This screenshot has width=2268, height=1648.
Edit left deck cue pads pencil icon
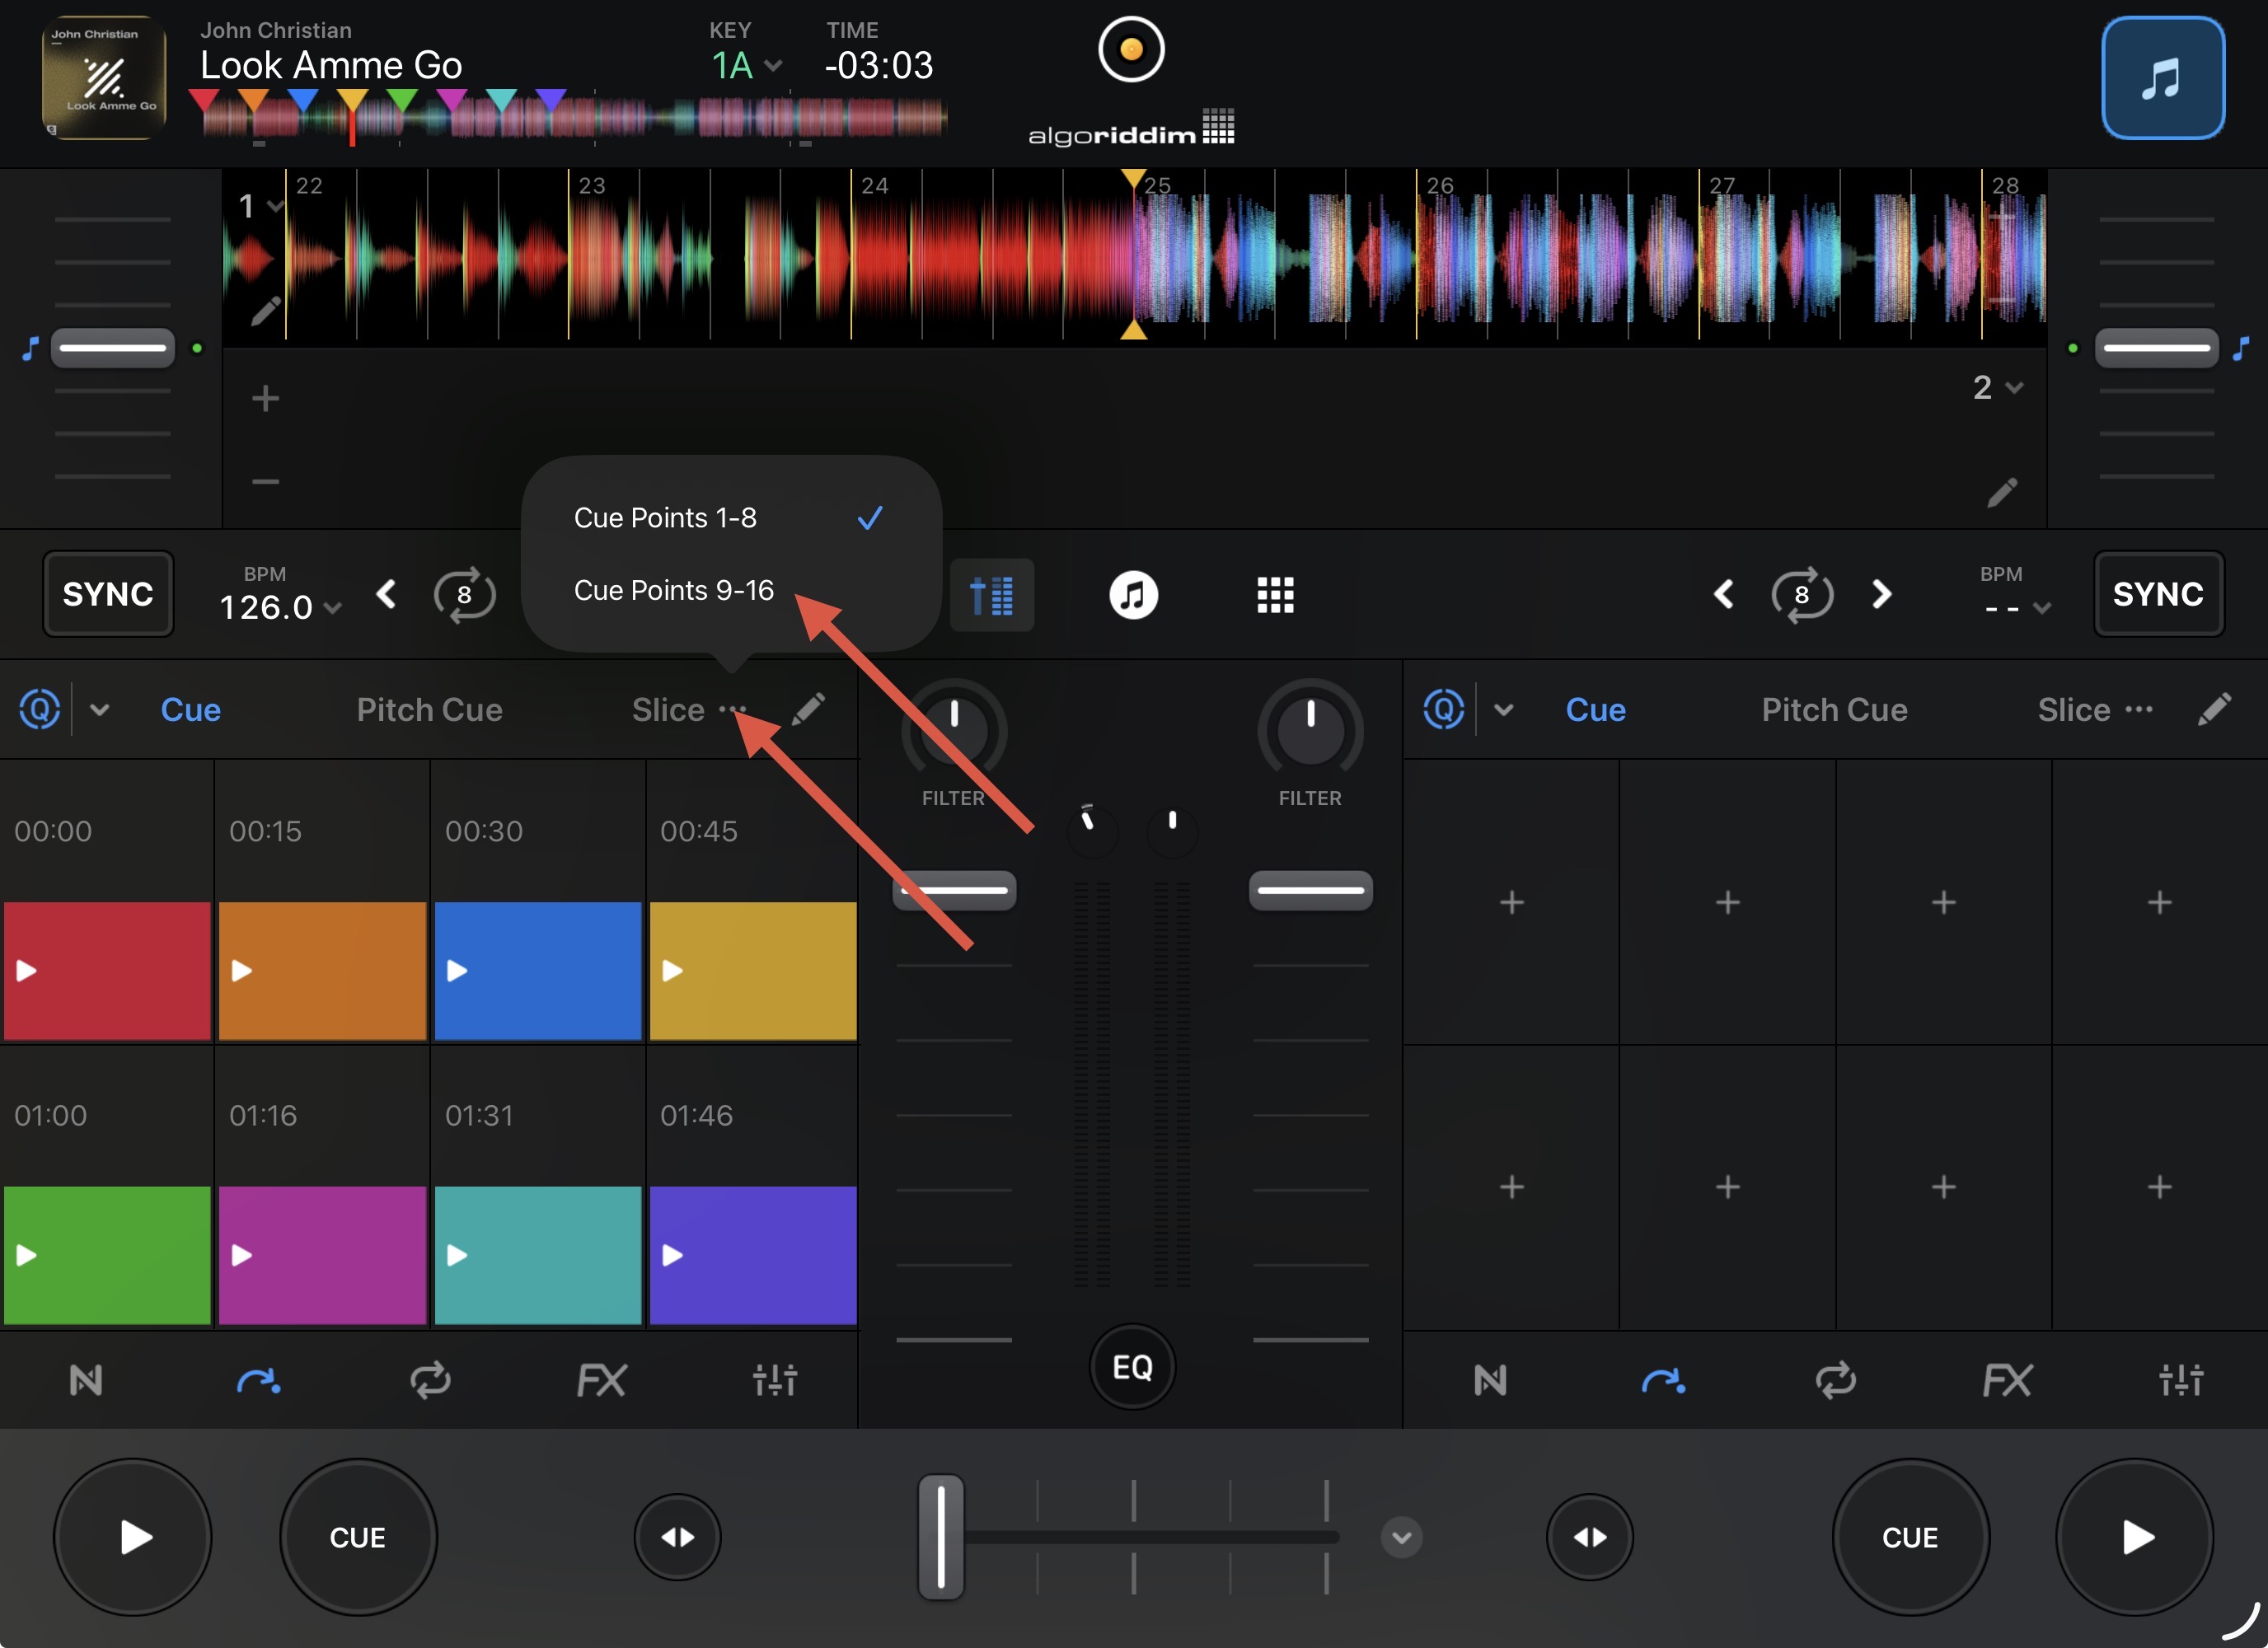(808, 709)
